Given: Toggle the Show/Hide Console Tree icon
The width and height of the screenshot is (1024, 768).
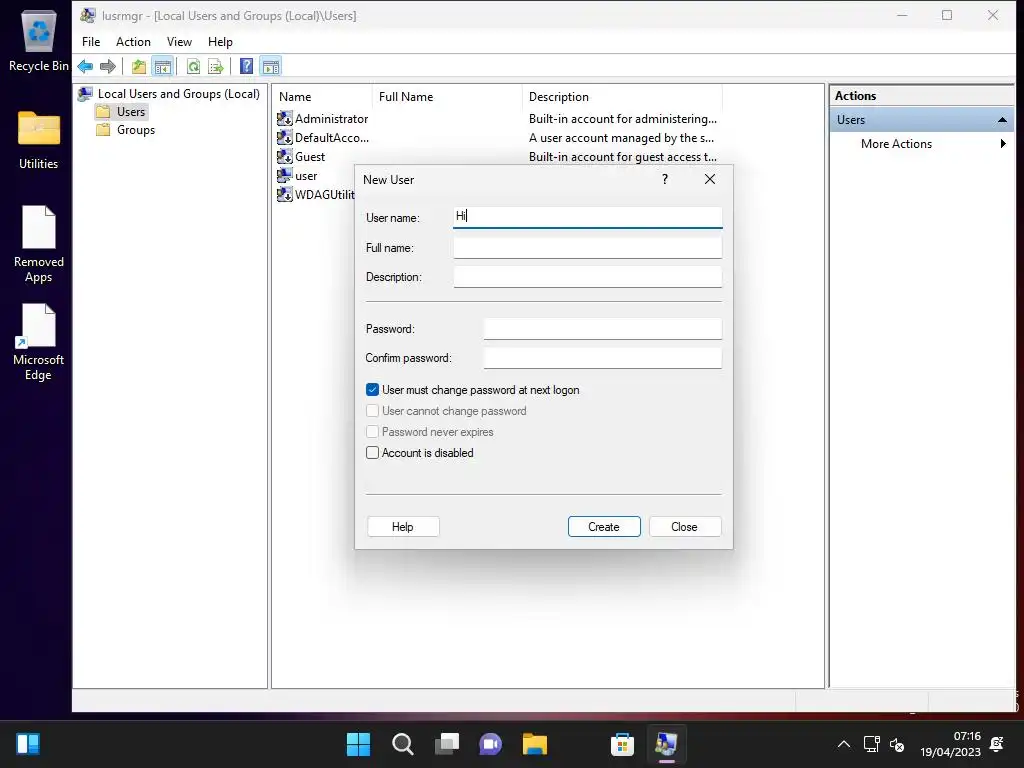Looking at the screenshot, I should click(x=163, y=66).
